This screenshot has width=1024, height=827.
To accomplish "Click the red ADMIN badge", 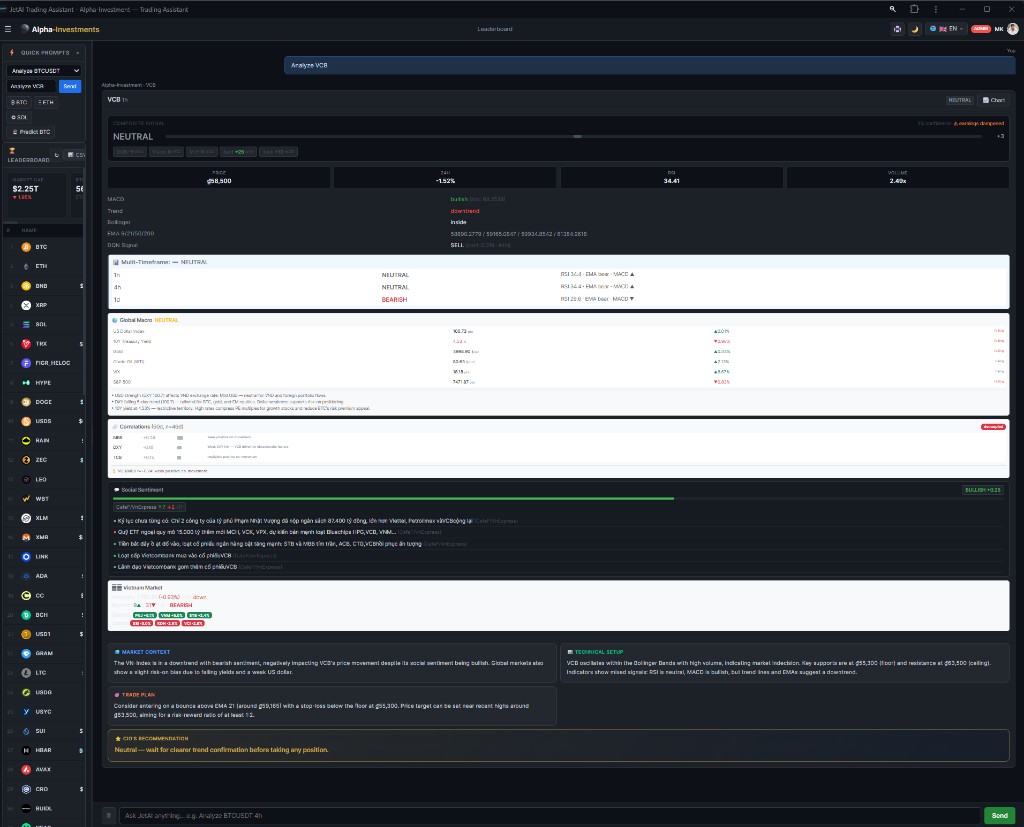I will [x=981, y=29].
